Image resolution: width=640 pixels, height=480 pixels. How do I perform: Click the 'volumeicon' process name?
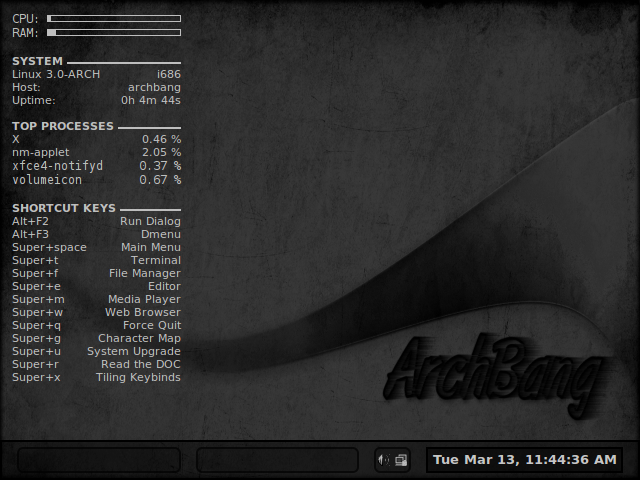click(x=47, y=180)
